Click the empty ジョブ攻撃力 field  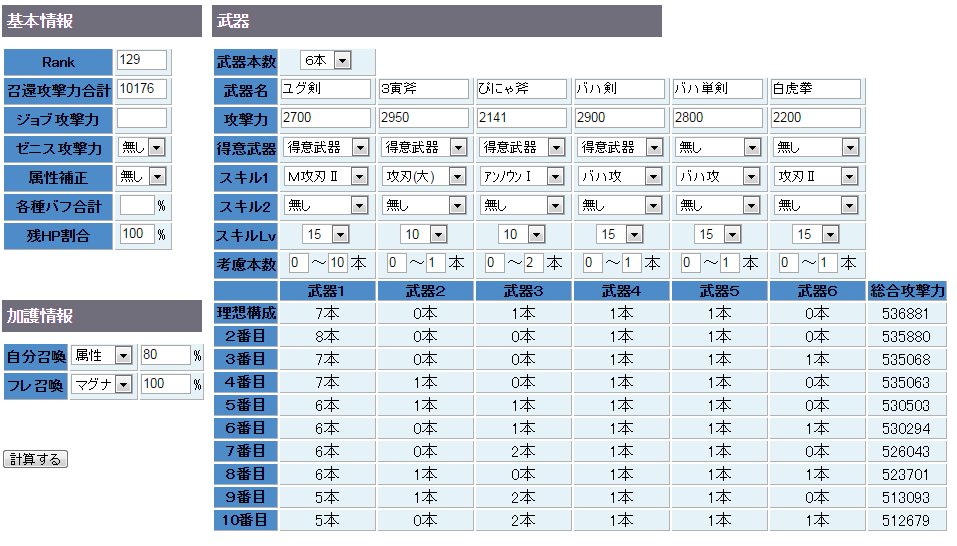[142, 118]
